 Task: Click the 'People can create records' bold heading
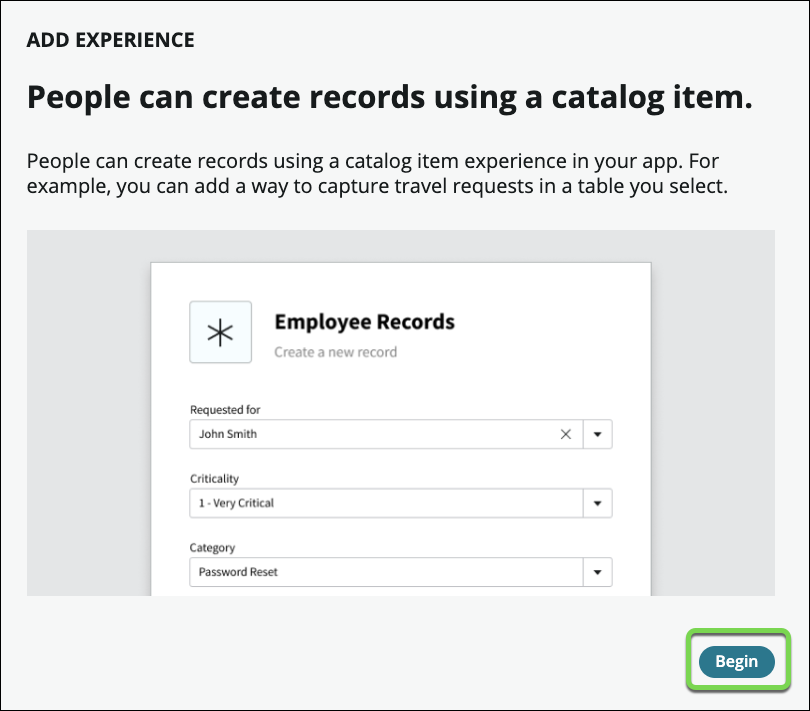point(388,98)
